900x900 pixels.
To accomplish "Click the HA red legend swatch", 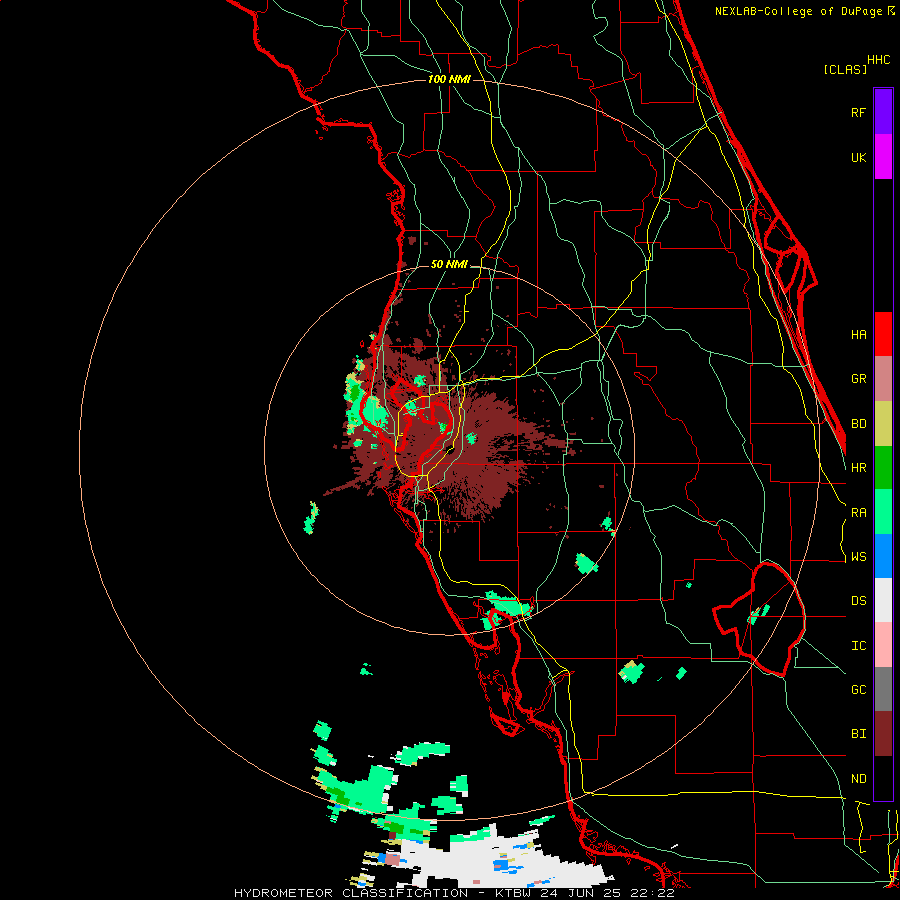I will click(883, 334).
